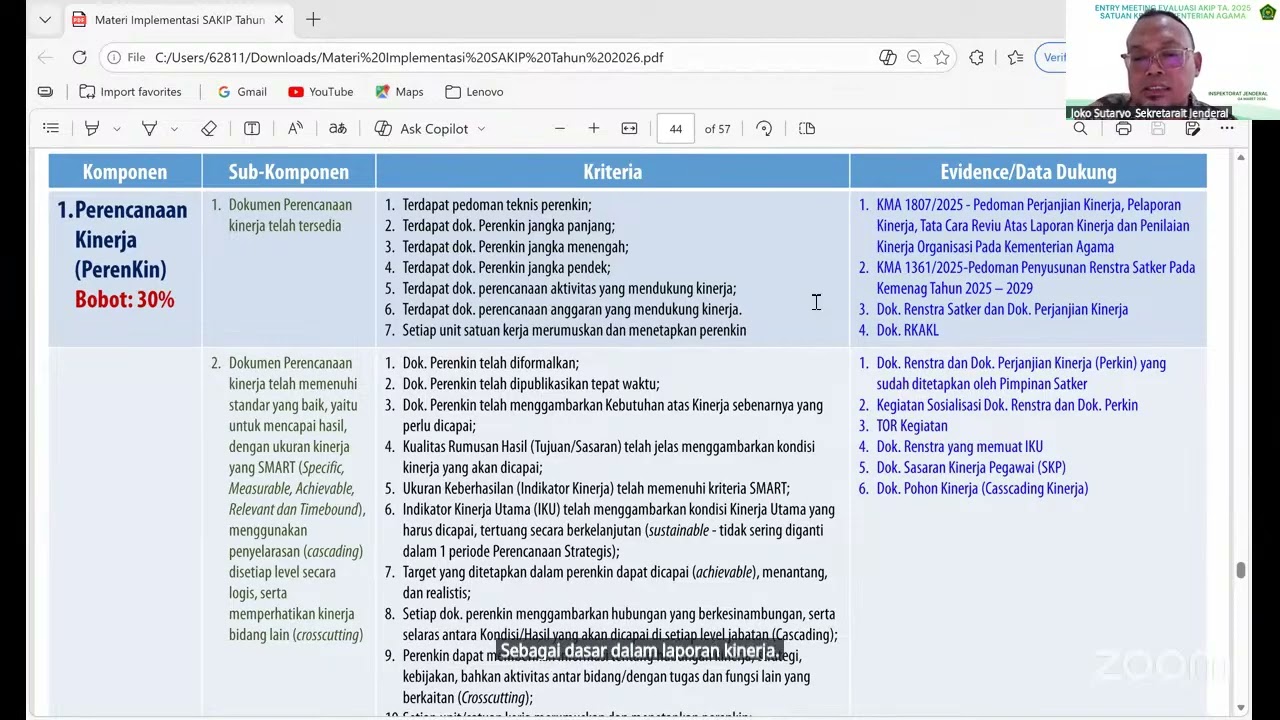Open more PDF toolbar options
Image resolution: width=1280 pixels, height=720 pixels.
tap(1227, 128)
